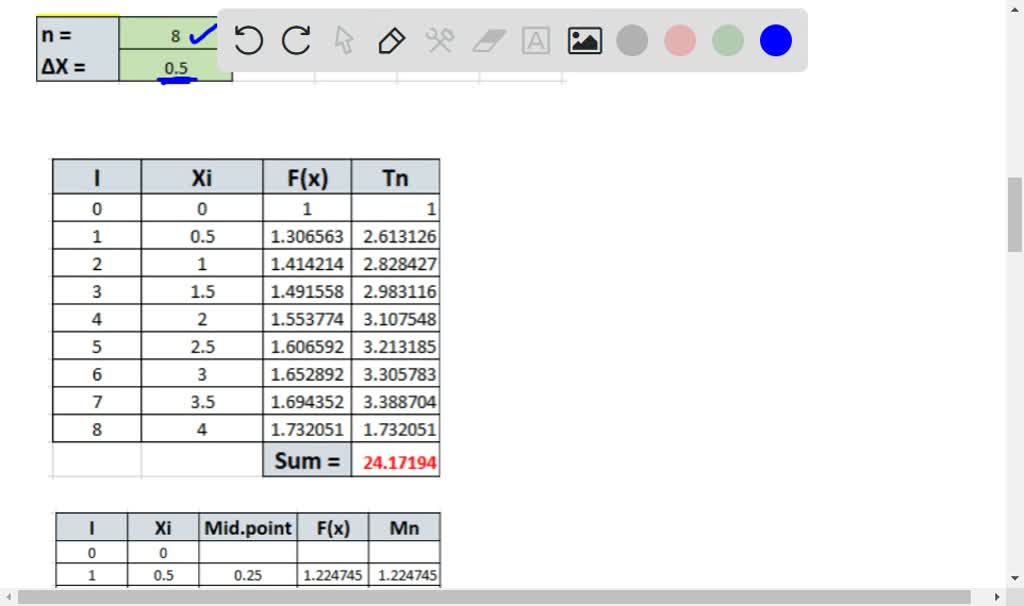
Task: Click Xi cell 3.5 in row 7
Action: pyautogui.click(x=202, y=402)
